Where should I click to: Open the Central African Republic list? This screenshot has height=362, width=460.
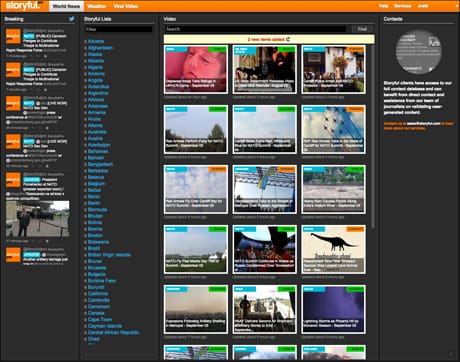[x=113, y=332]
